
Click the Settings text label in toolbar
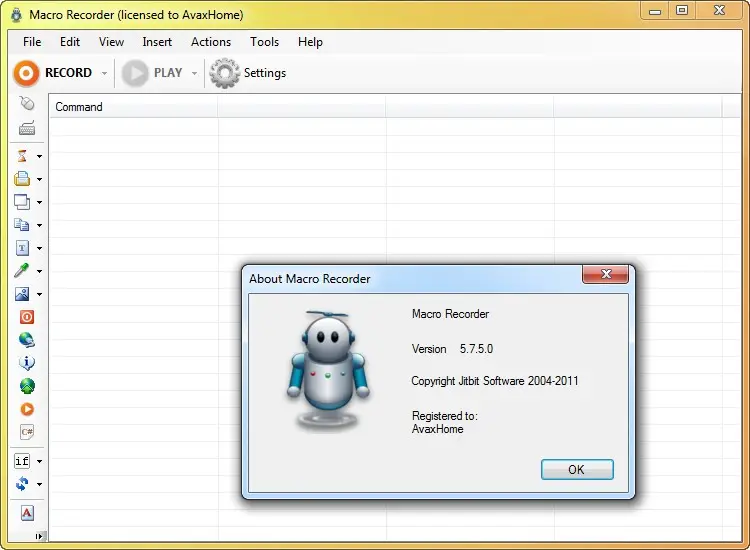click(265, 73)
